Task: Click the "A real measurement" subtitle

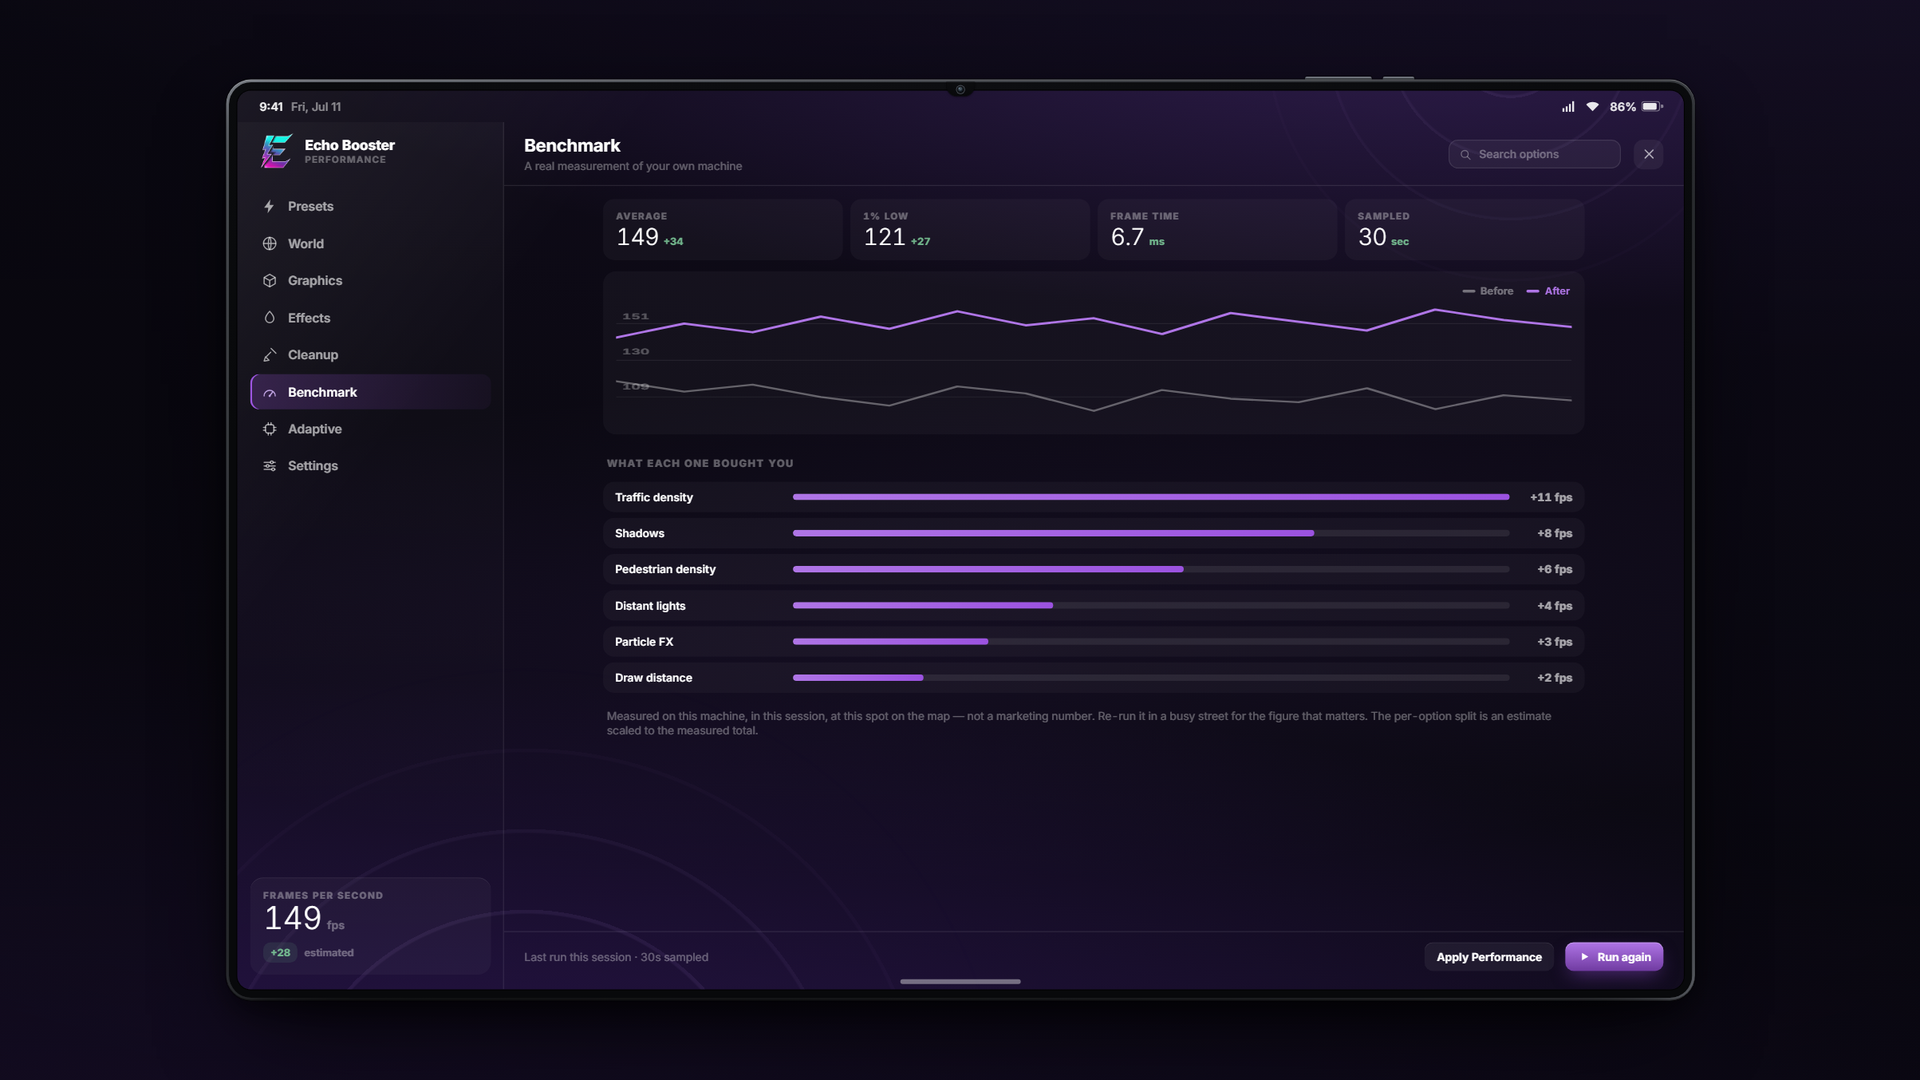Action: coord(633,166)
